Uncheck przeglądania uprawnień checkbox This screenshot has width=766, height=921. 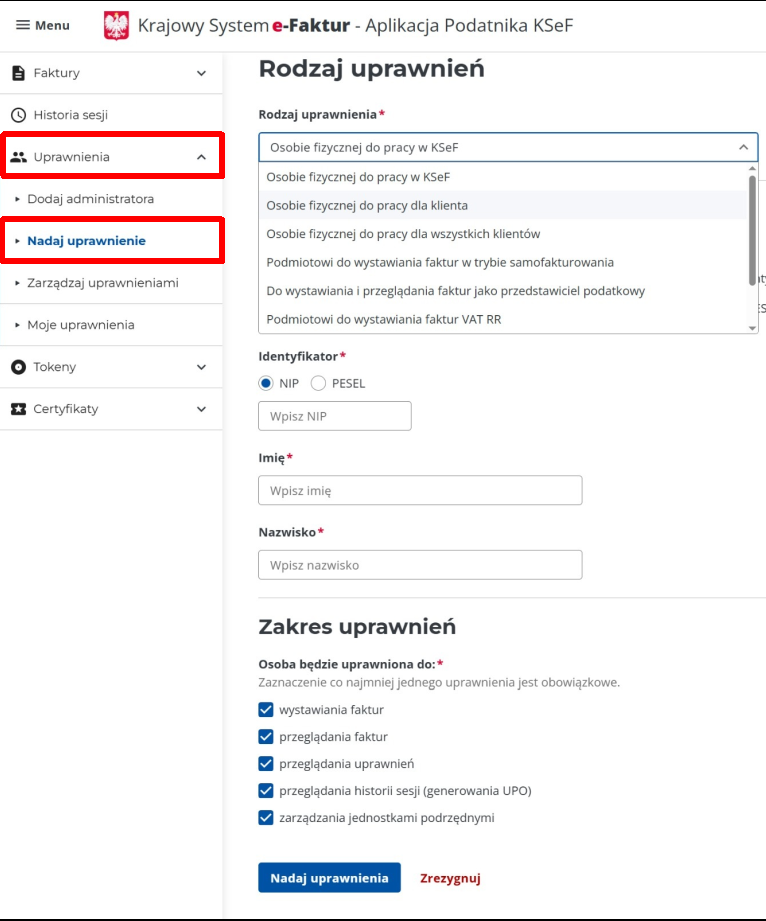(266, 764)
